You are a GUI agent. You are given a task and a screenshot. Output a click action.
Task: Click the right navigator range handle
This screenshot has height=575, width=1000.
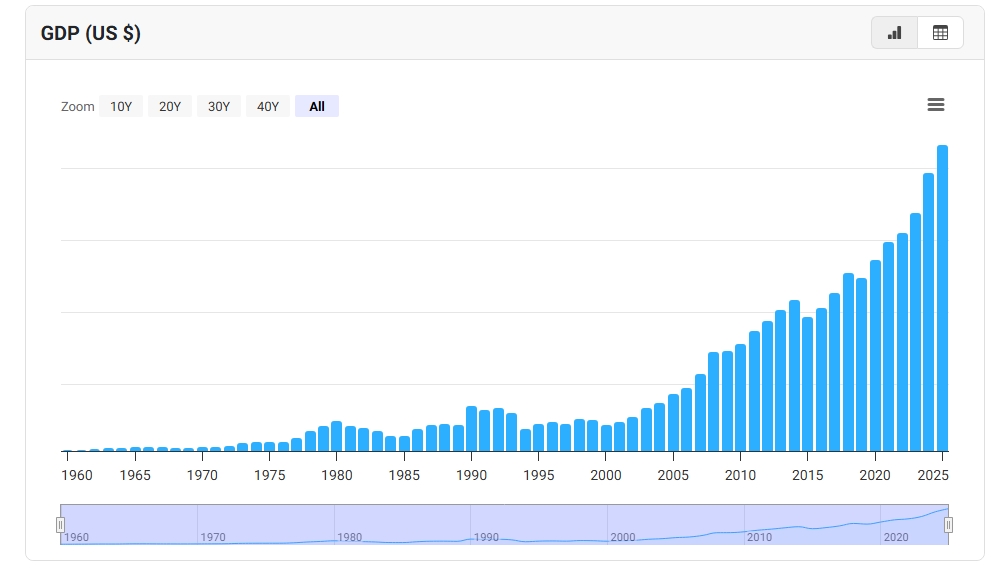tap(948, 525)
